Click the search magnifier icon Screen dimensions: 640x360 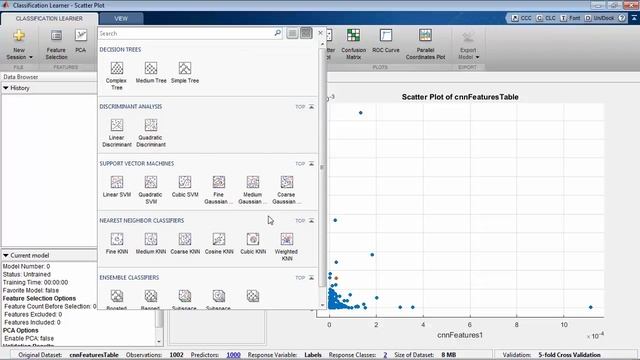click(278, 33)
